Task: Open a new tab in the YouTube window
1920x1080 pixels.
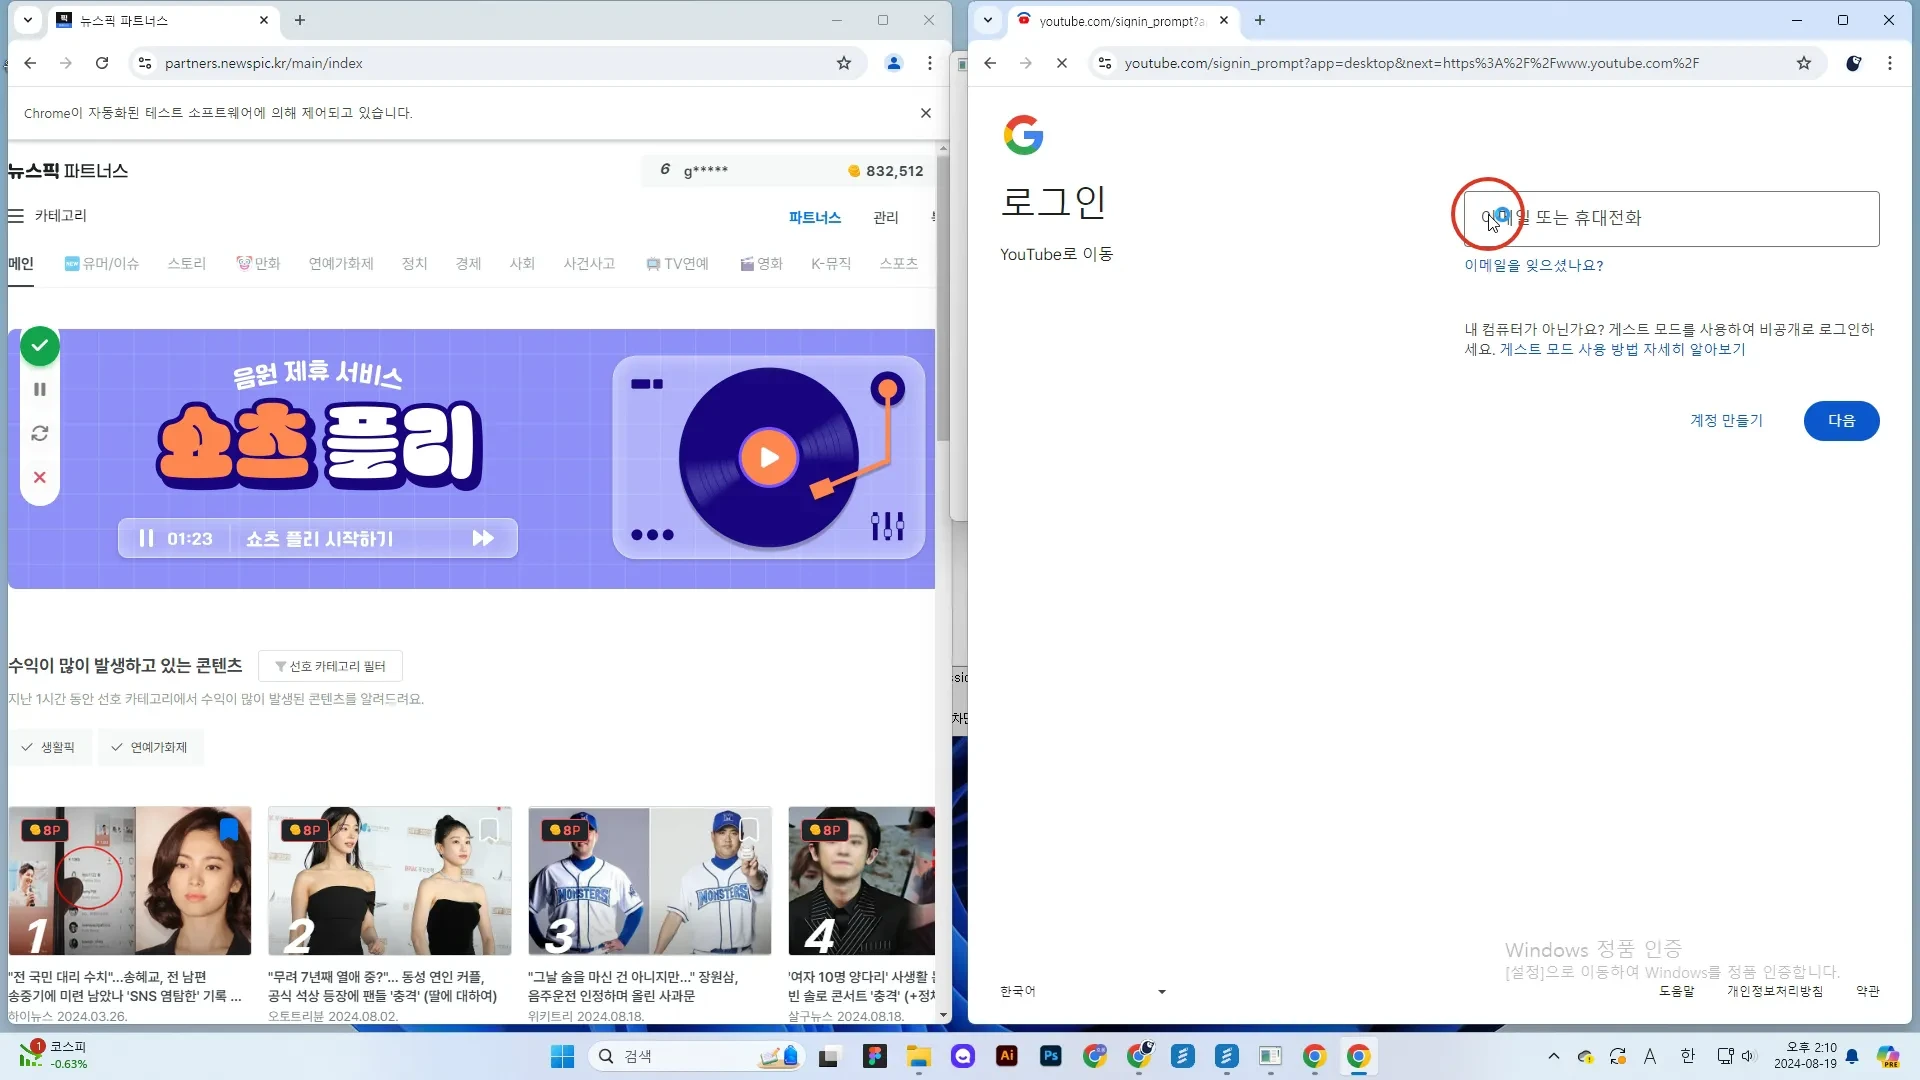Action: coord(1260,20)
